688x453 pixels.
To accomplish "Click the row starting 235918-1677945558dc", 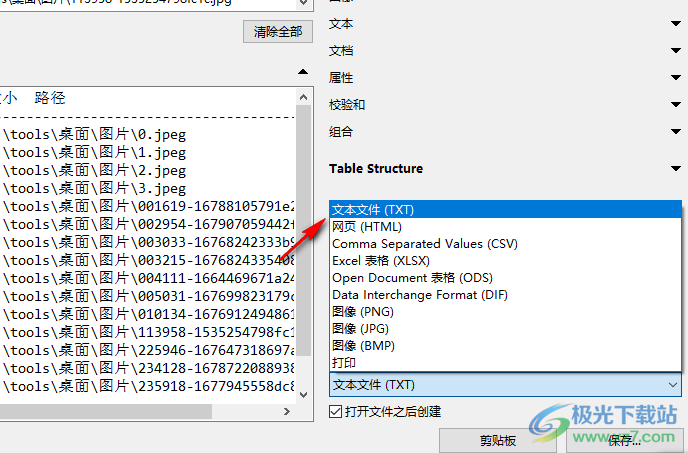I will coord(148,386).
